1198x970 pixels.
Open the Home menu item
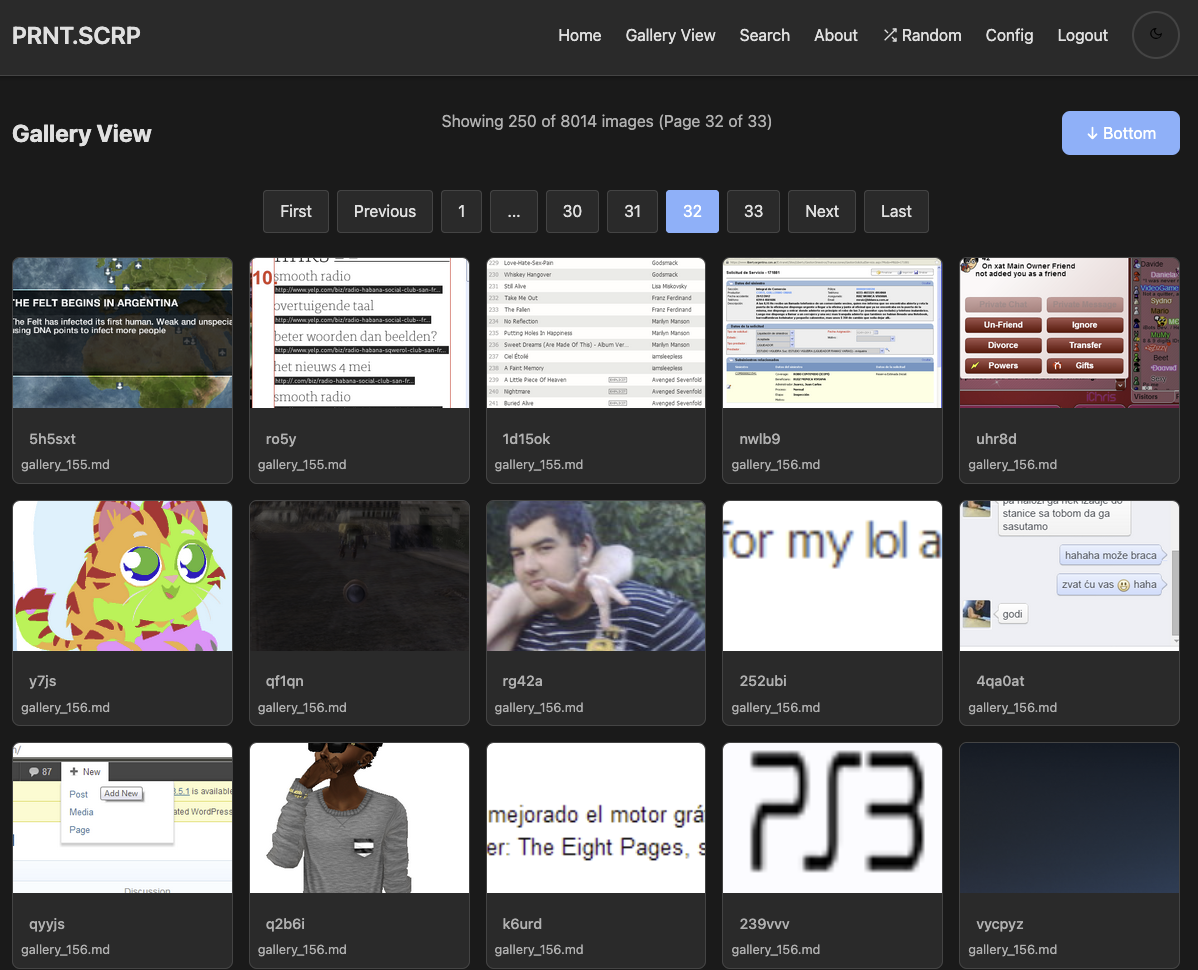click(579, 35)
